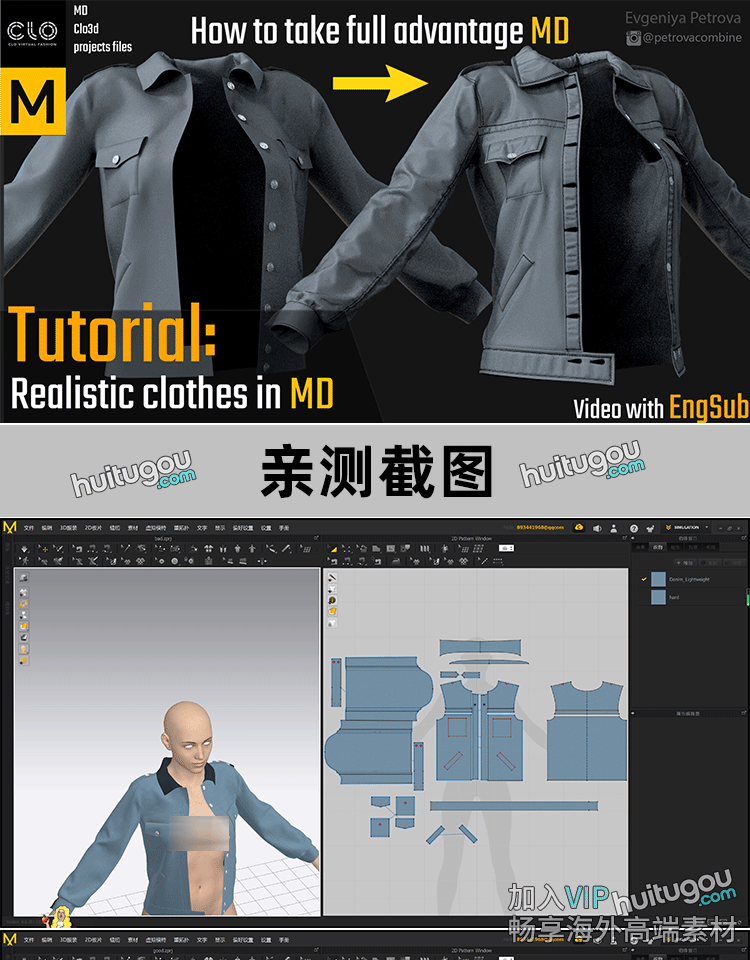Click the large grid icon in 2D toolbar
The width and height of the screenshot is (750, 960).
pos(478,549)
